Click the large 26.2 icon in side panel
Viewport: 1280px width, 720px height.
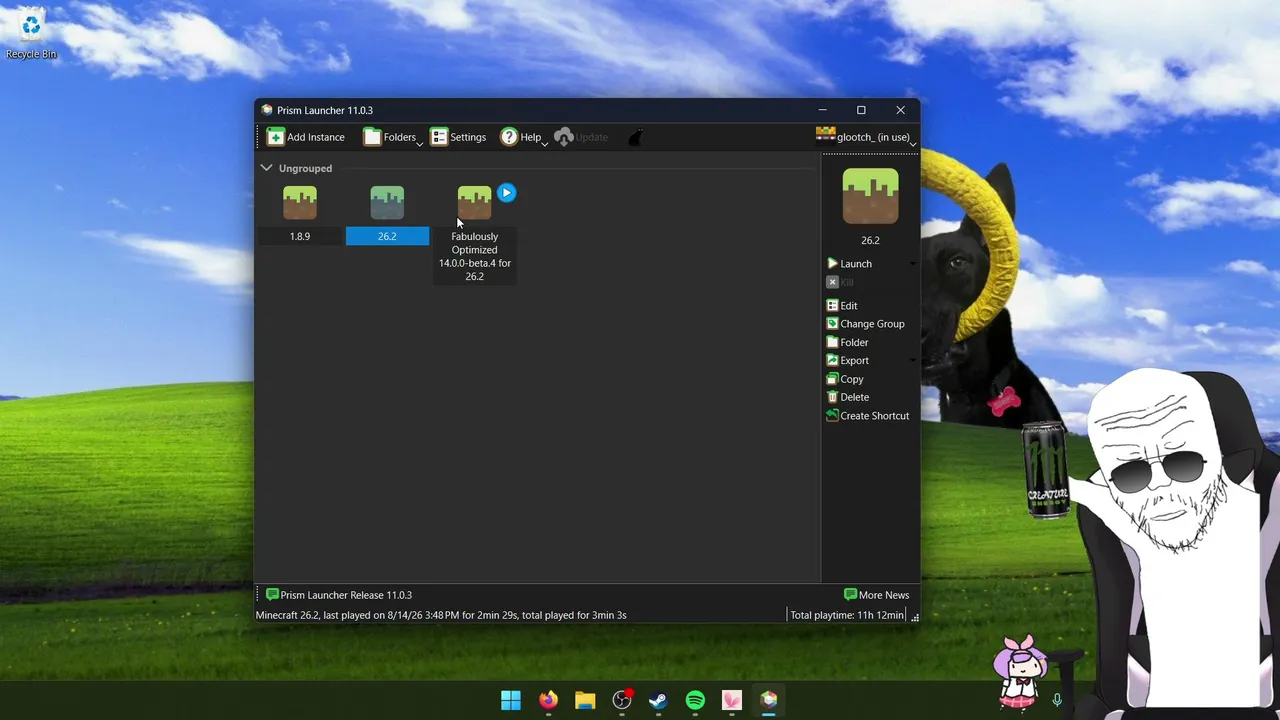point(870,196)
